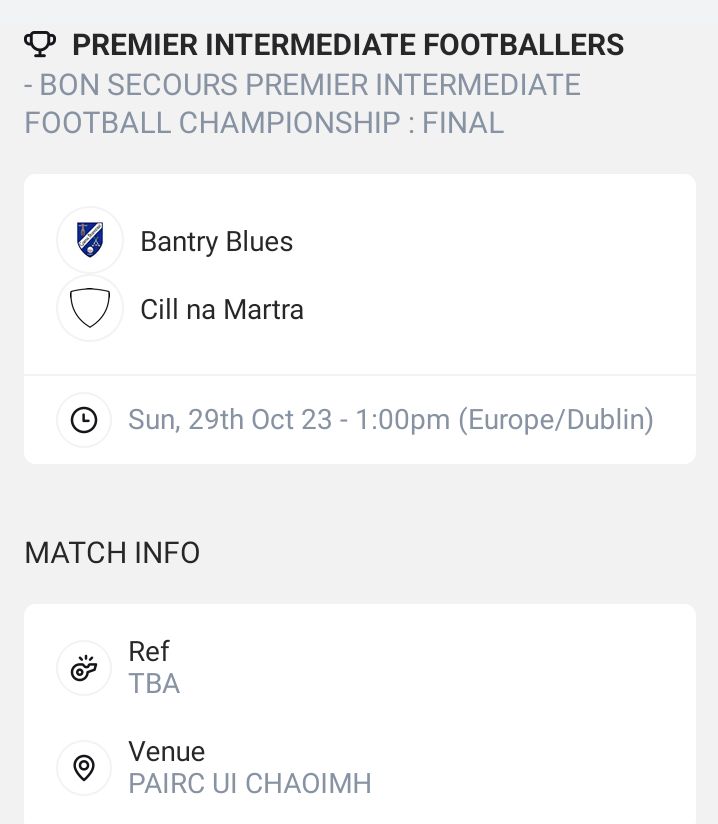
Task: Tap the Bon Secours championship final subtitle
Action: [300, 103]
